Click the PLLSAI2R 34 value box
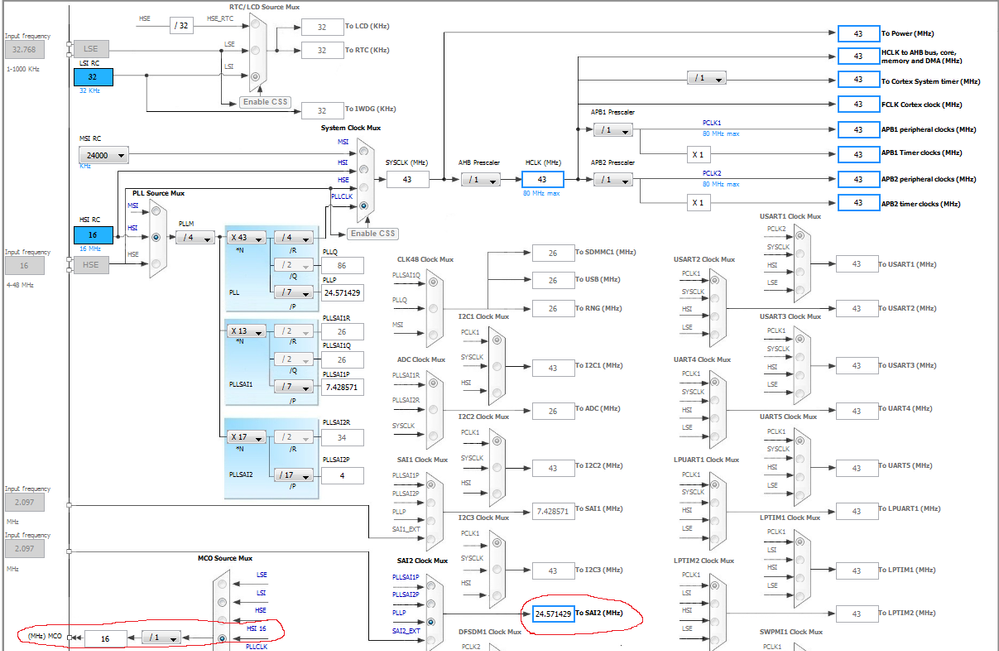 point(342,438)
